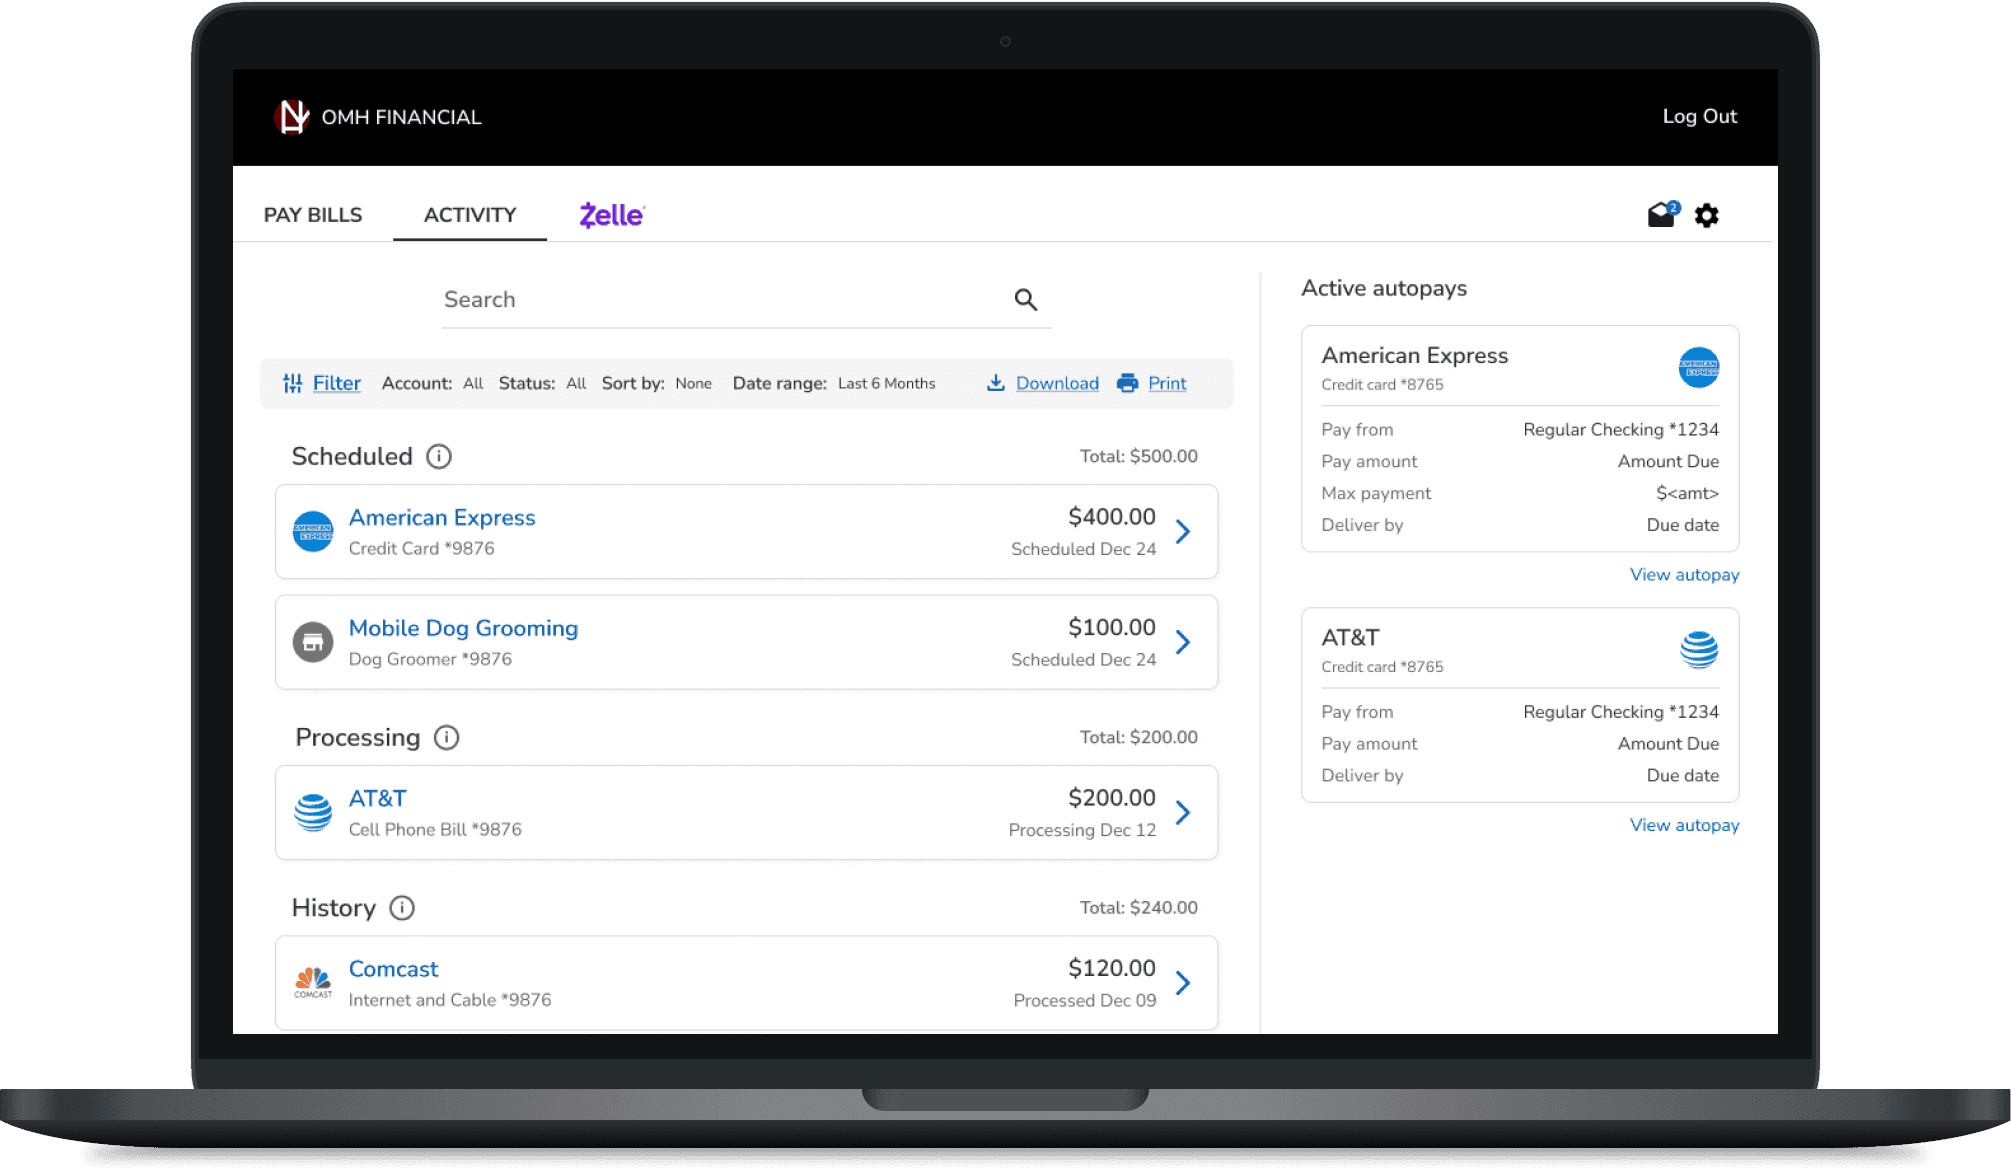Click the search magnifier icon
This screenshot has width=2011, height=1171.
coord(1025,299)
